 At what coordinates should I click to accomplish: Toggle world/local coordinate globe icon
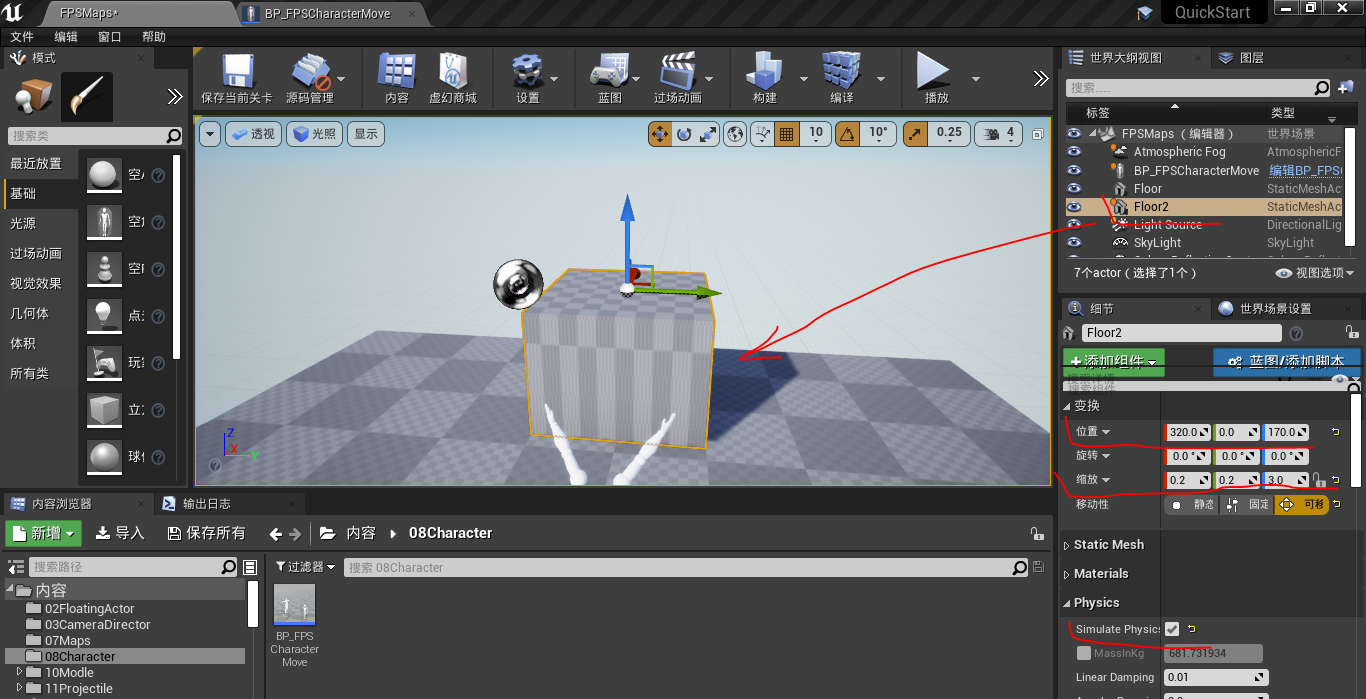point(735,134)
